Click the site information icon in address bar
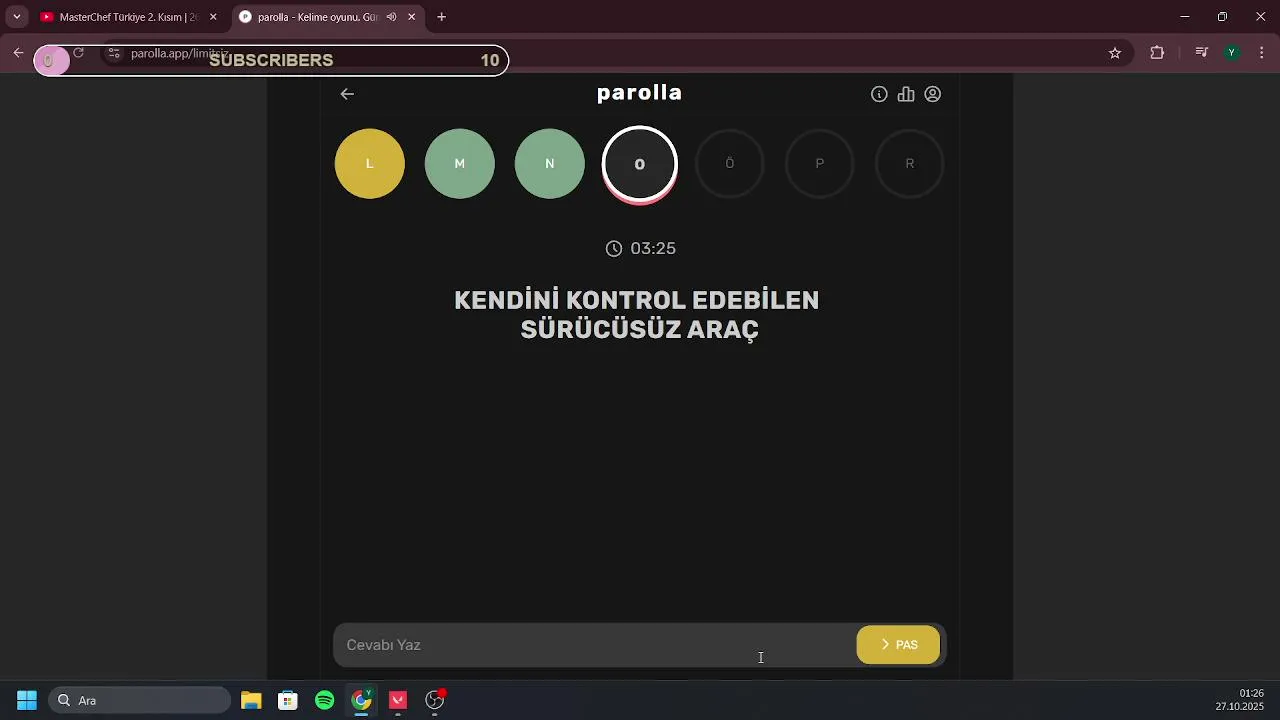 click(114, 53)
